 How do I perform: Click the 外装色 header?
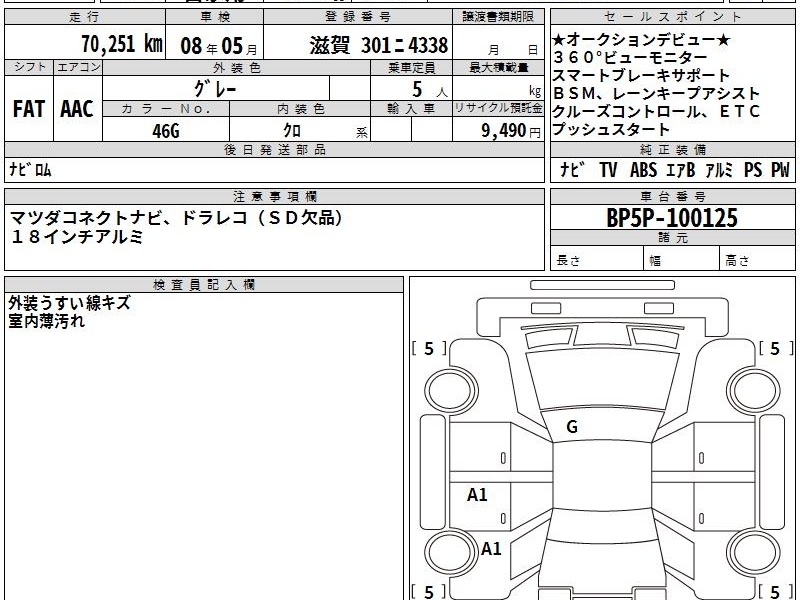click(236, 68)
